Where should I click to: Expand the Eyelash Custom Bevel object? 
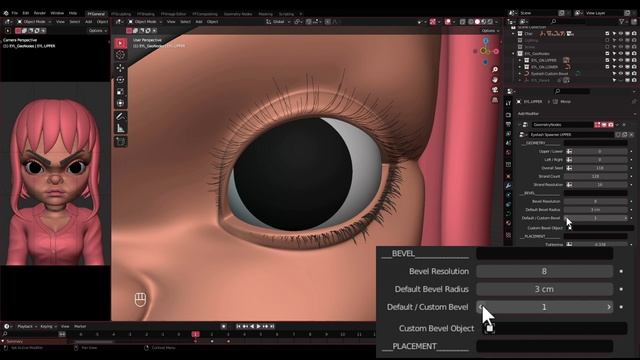click(520, 73)
